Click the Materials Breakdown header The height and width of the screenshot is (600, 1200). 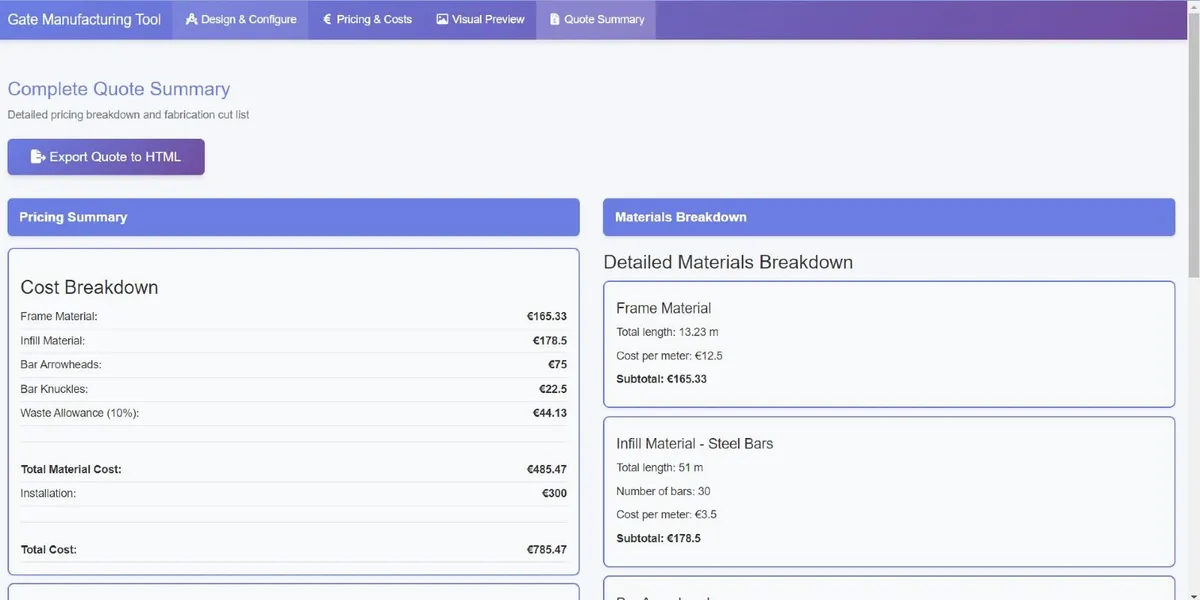tap(889, 217)
